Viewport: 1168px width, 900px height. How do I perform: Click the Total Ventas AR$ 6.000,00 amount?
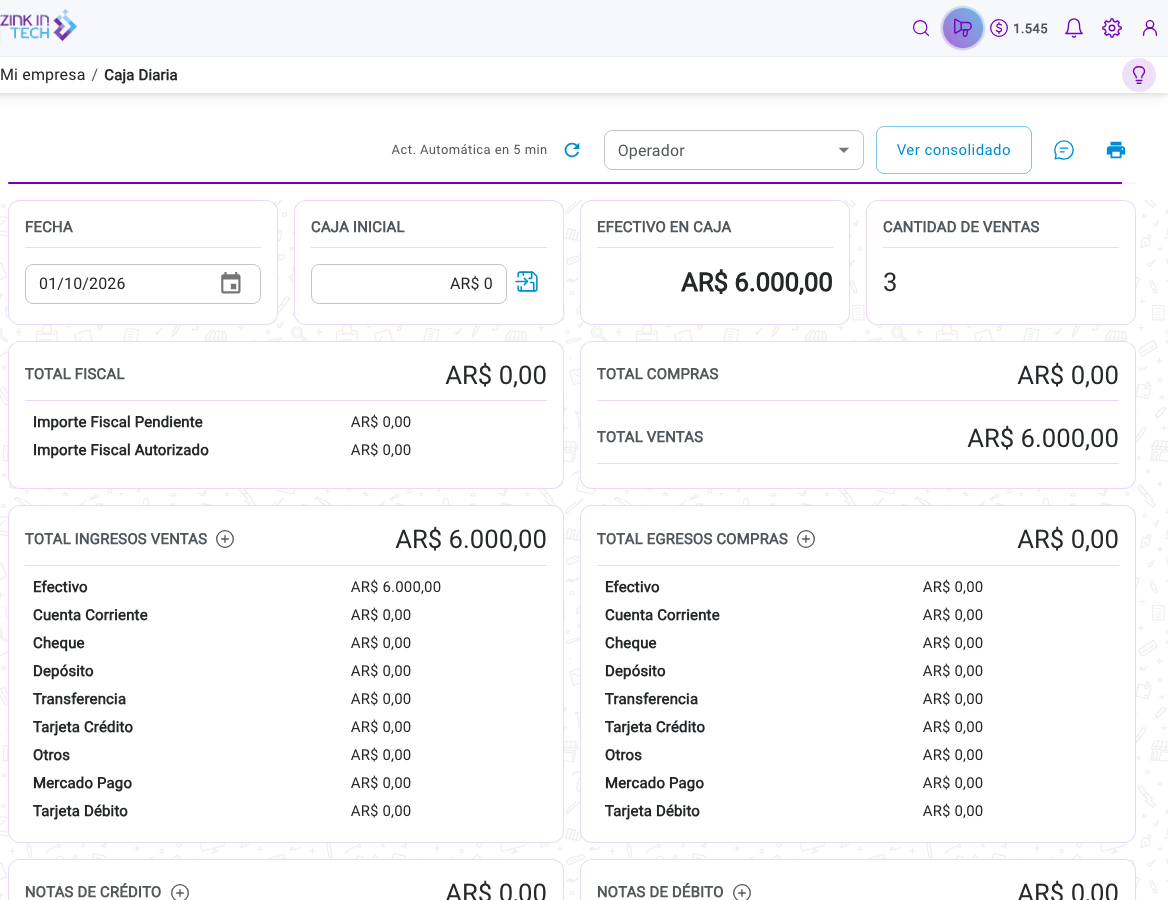click(x=1042, y=437)
